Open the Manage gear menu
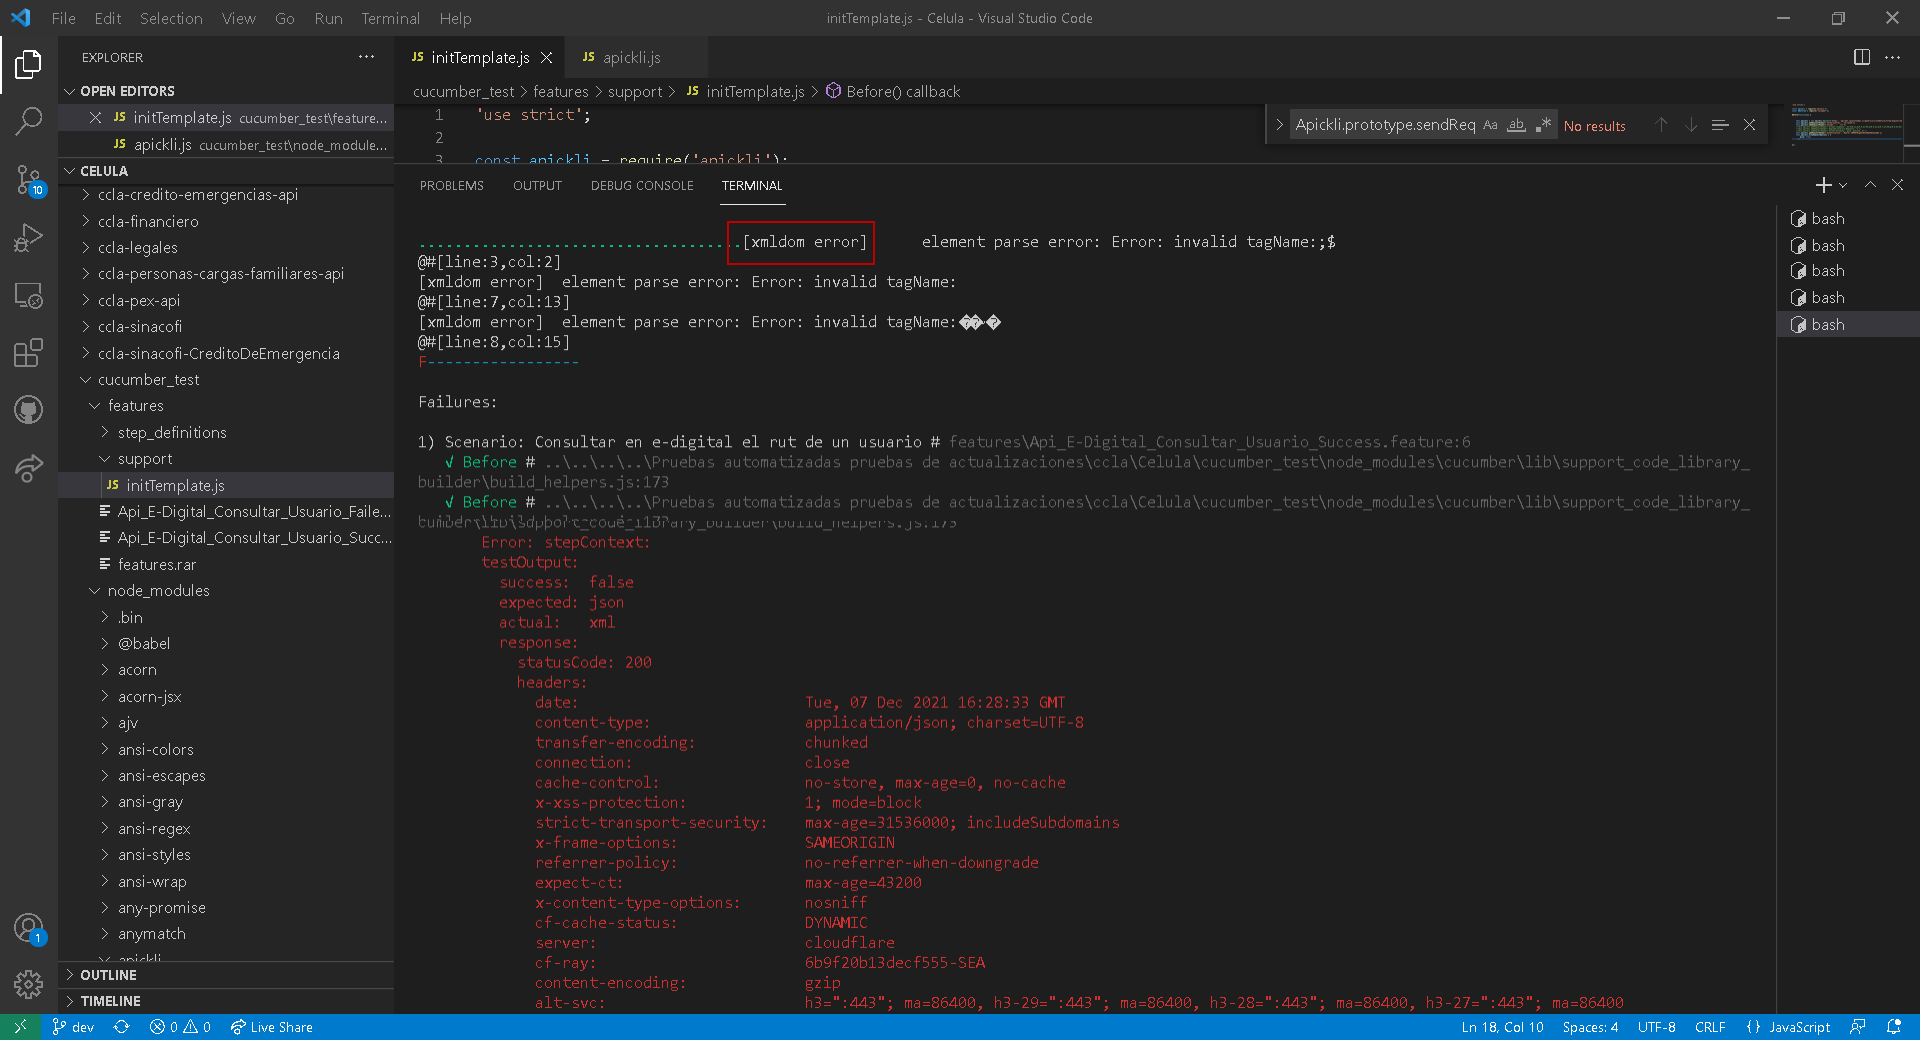 tap(28, 984)
